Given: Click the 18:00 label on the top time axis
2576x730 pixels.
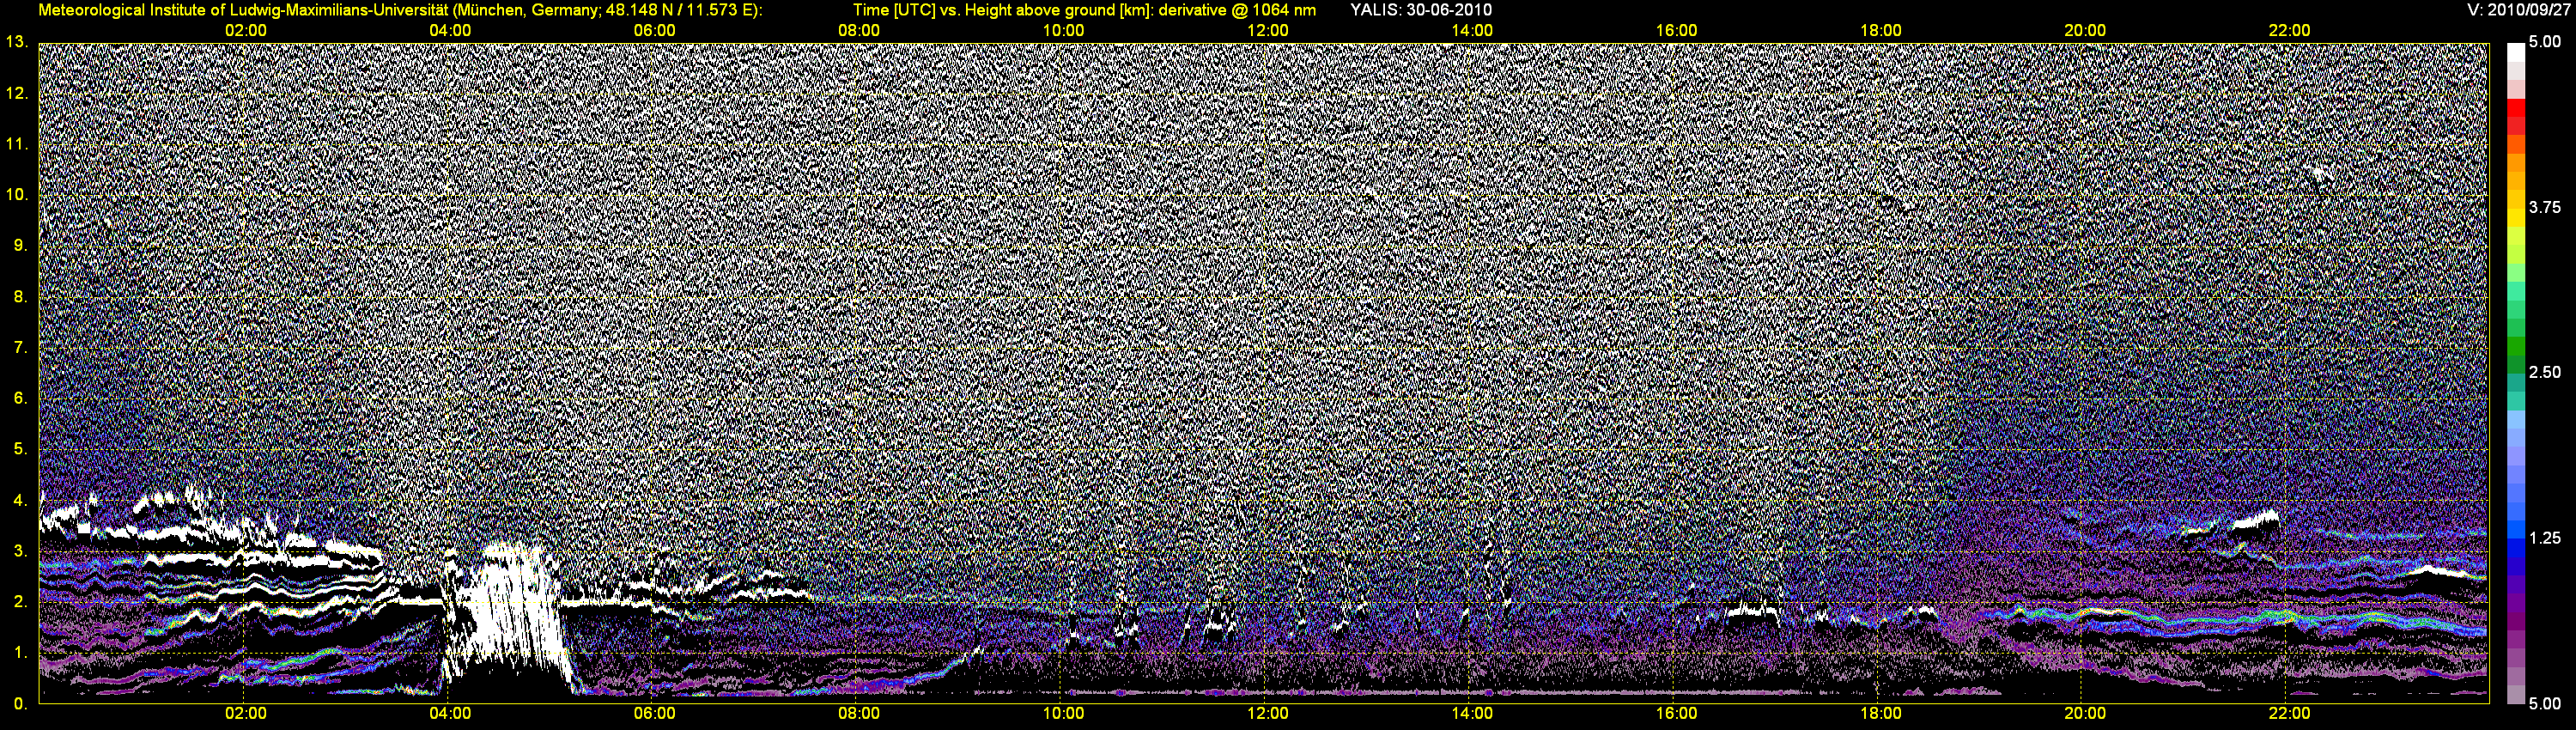Looking at the screenshot, I should coord(1881,31).
